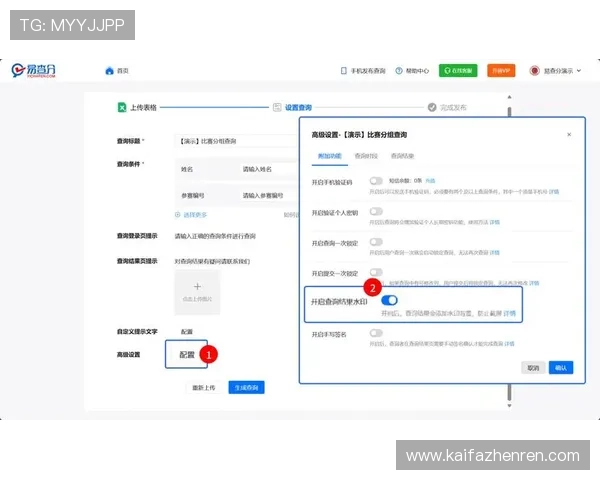The image size is (600, 480).
Task: Click the 易查分 logo
Action: [x=33, y=70]
